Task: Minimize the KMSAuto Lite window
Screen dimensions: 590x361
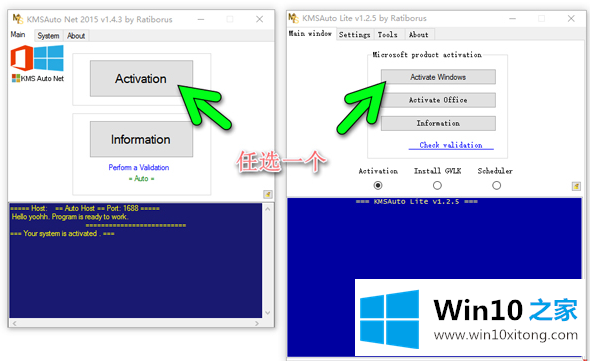Action: [x=512, y=18]
